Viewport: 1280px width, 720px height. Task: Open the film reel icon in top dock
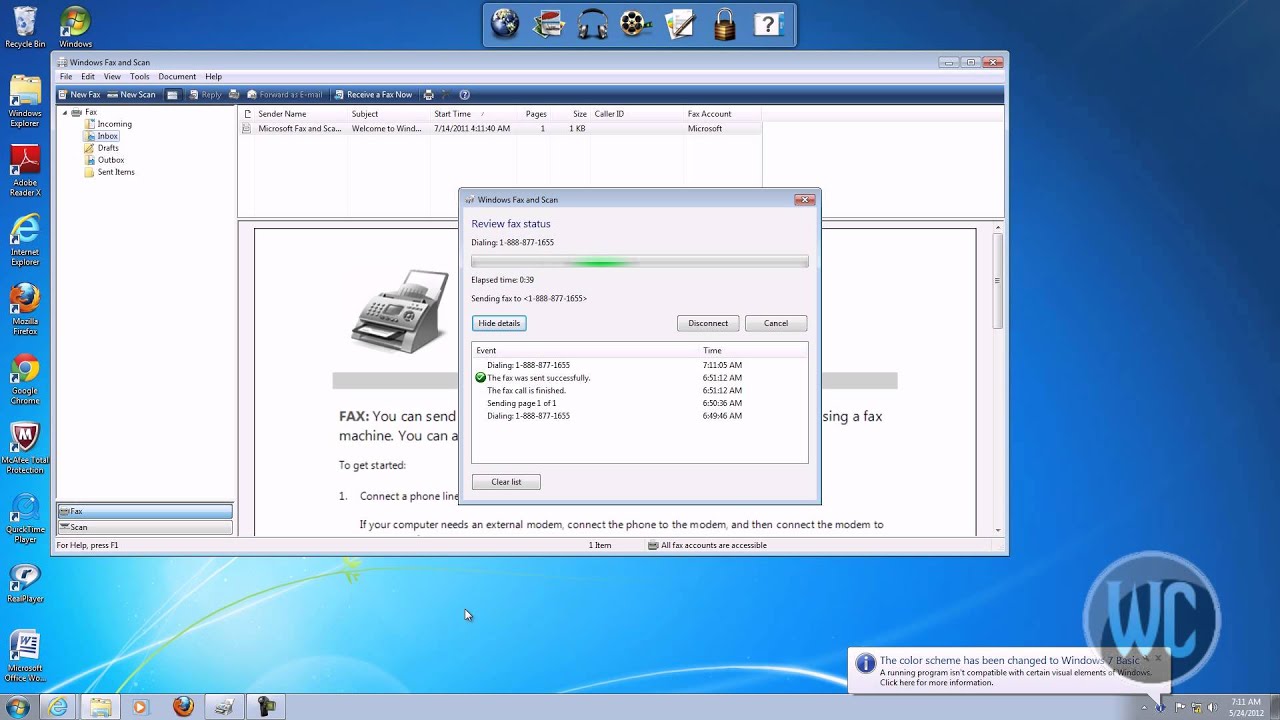coord(636,24)
